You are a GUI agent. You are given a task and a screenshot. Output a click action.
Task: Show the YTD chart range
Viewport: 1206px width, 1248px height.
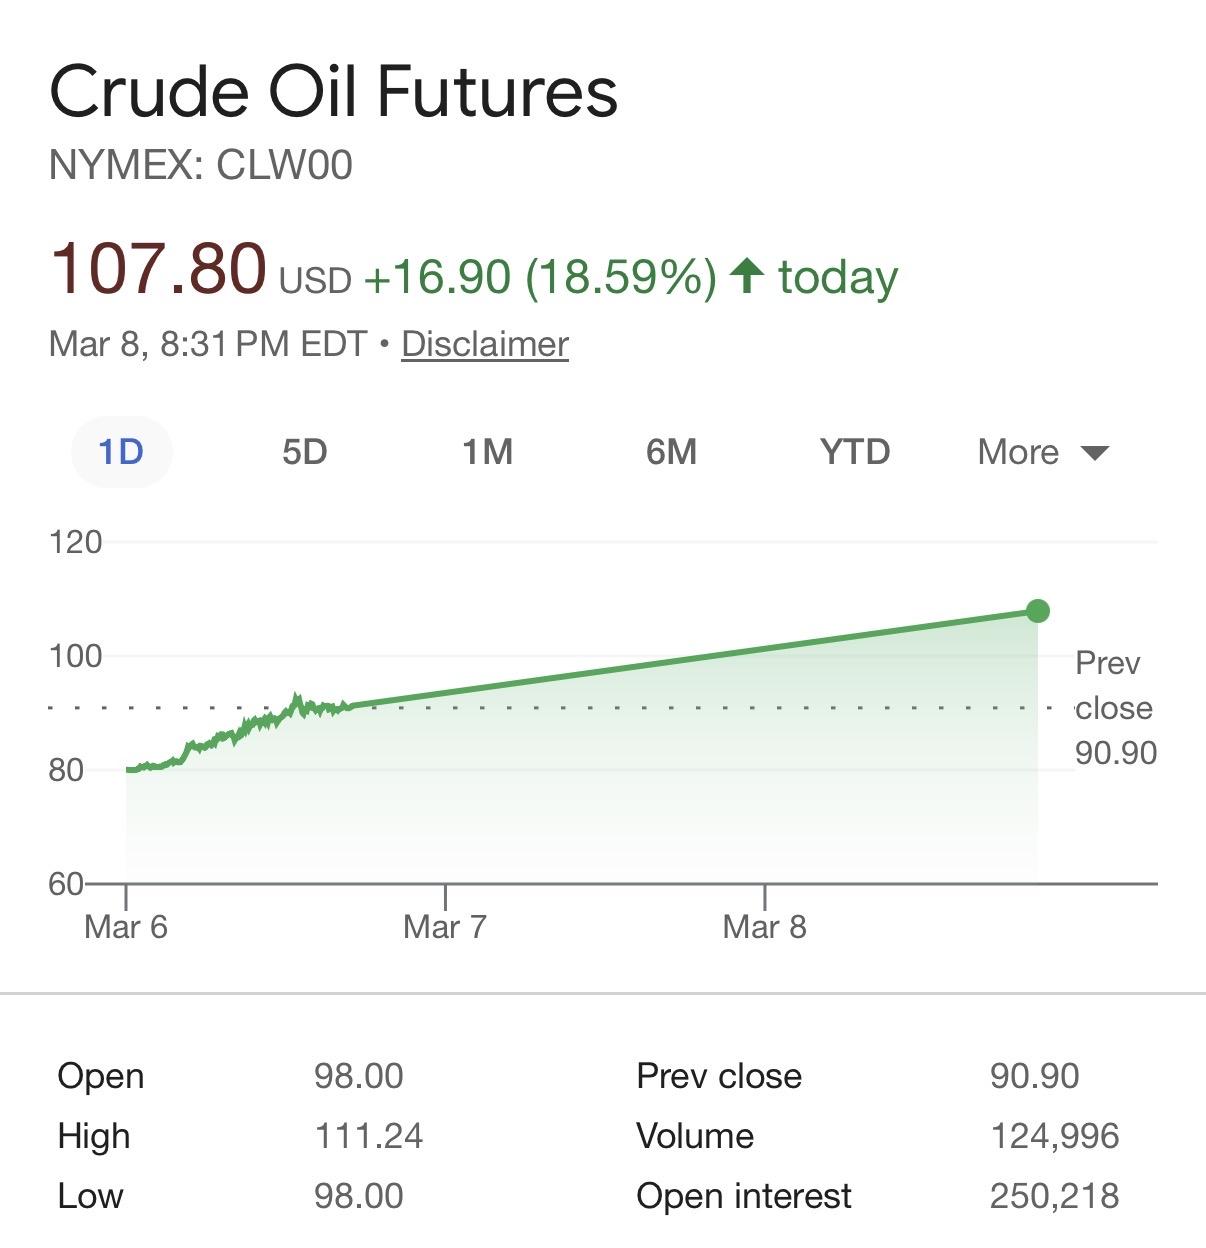pos(855,452)
